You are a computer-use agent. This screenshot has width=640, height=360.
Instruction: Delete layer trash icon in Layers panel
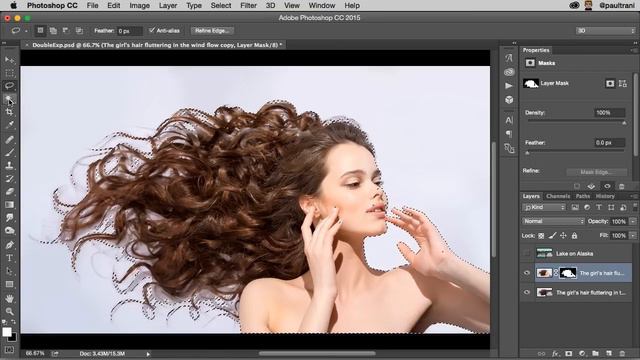622,353
